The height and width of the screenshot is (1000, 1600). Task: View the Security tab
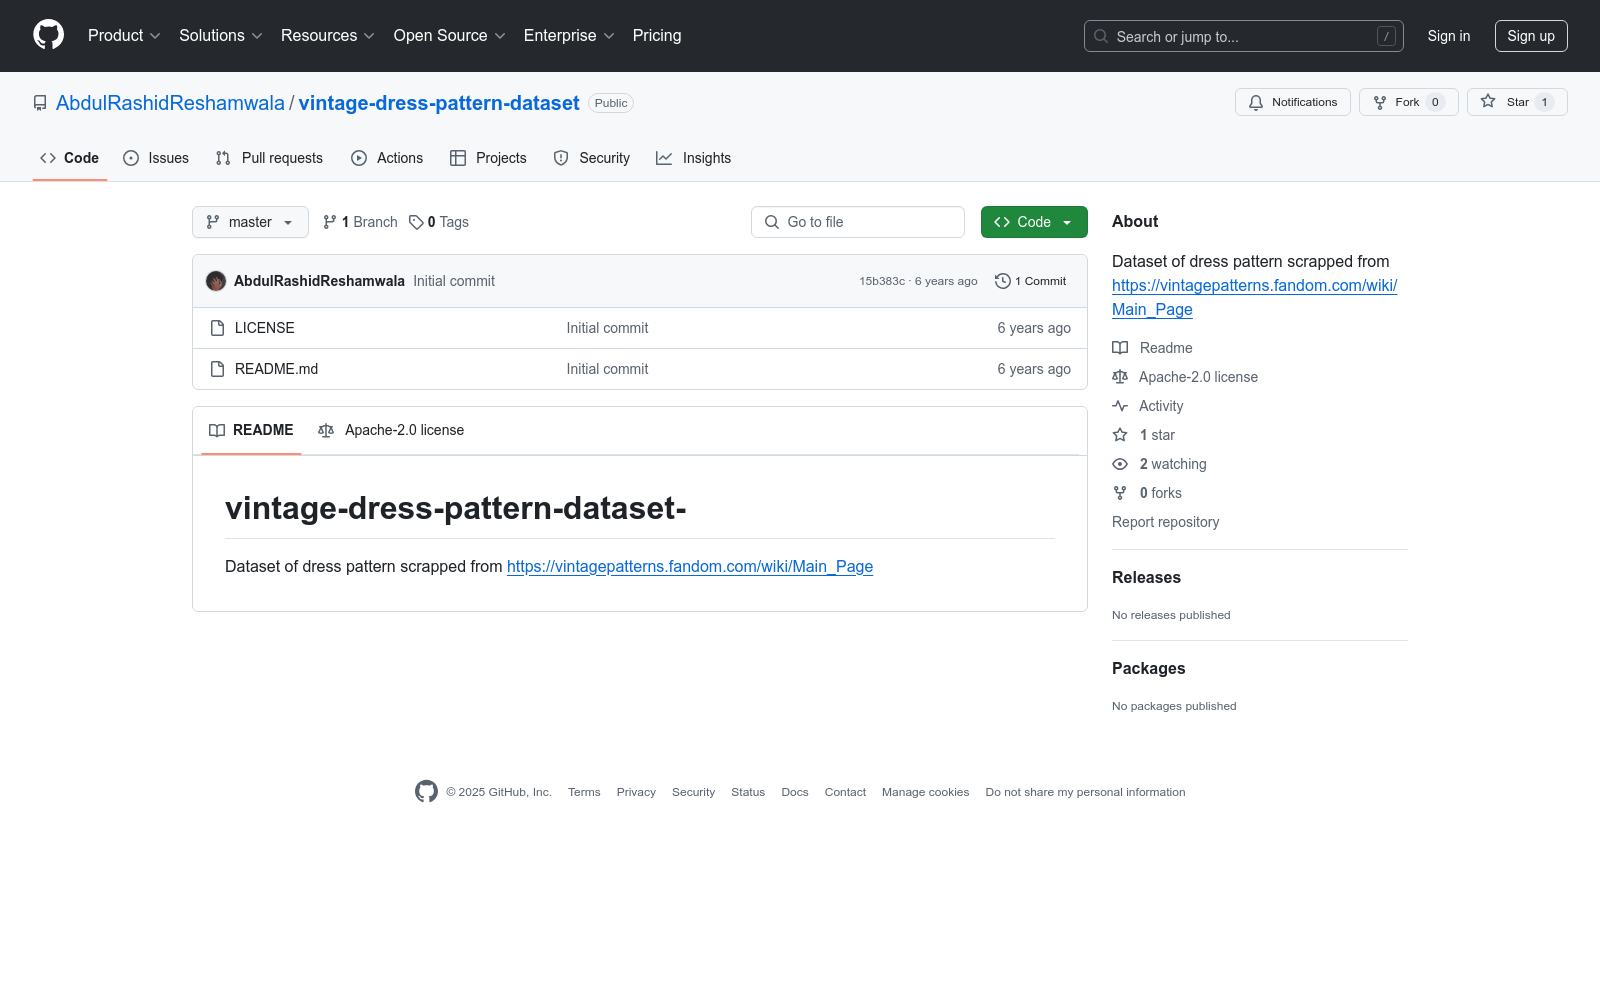tap(592, 158)
